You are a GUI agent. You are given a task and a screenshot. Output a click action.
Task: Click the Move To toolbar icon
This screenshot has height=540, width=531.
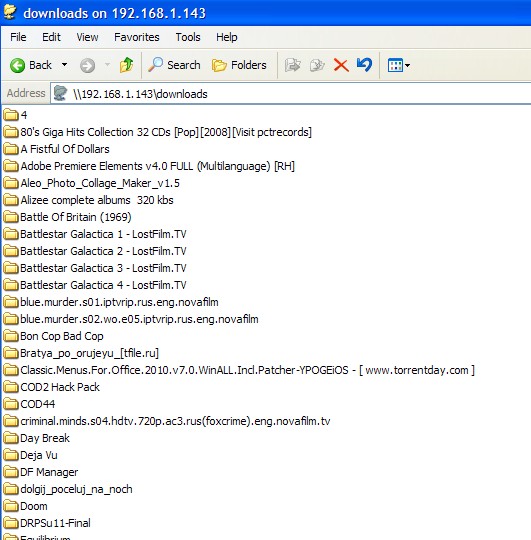(x=293, y=65)
